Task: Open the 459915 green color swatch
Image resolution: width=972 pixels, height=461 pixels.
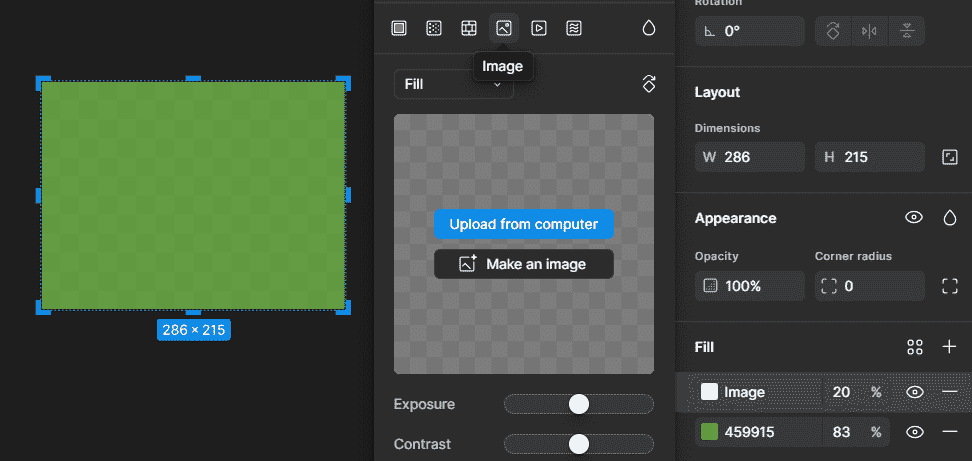Action: [709, 432]
